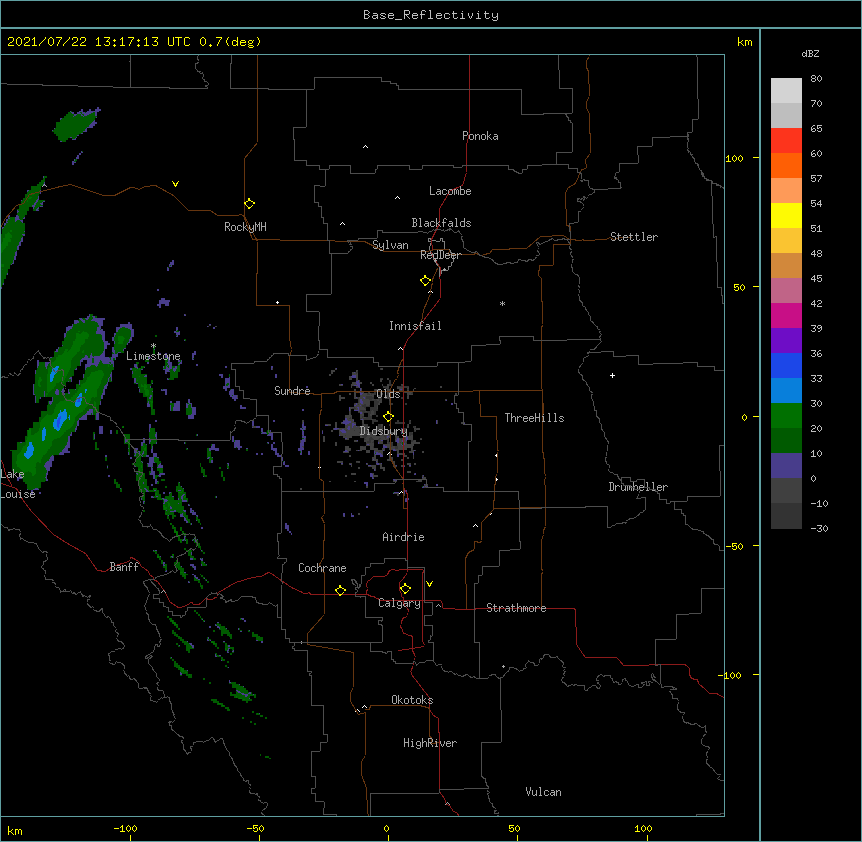Click the Limestone label
The image size is (862, 842).
click(153, 356)
